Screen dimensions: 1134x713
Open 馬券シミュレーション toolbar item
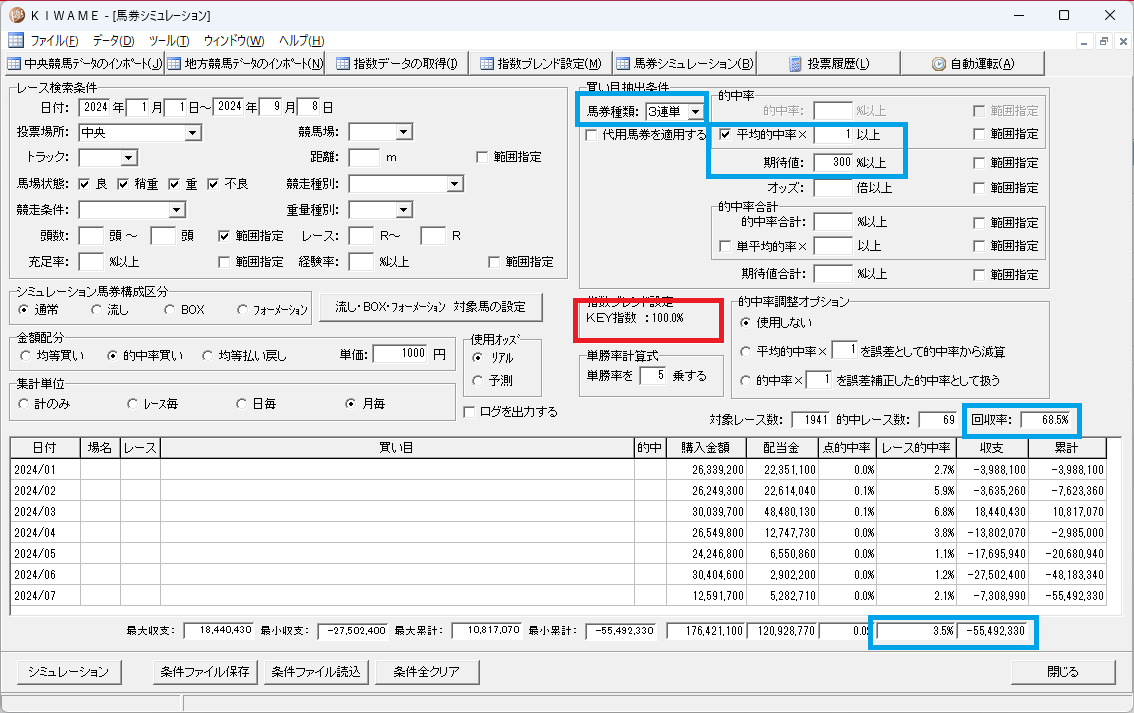tap(684, 64)
